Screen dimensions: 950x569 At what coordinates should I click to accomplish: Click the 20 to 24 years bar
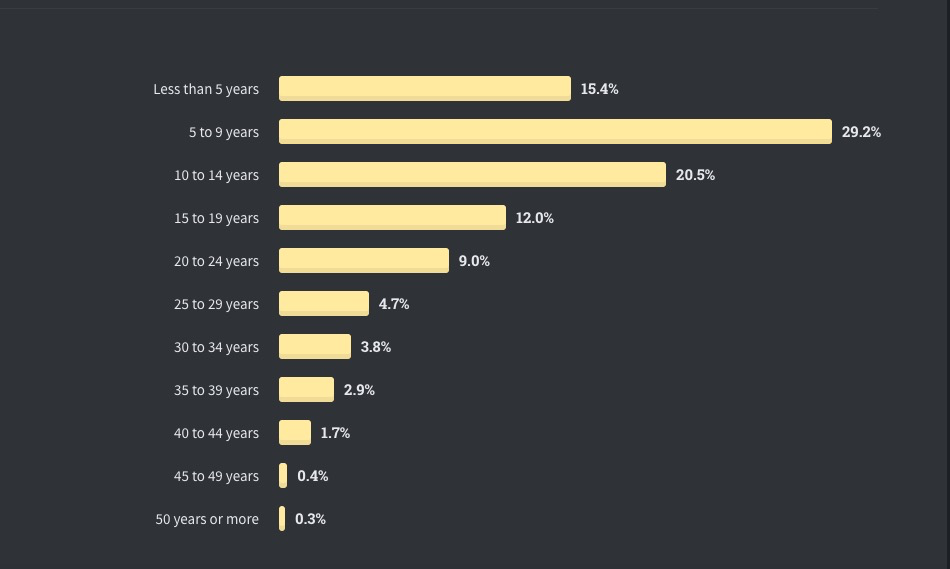(364, 261)
